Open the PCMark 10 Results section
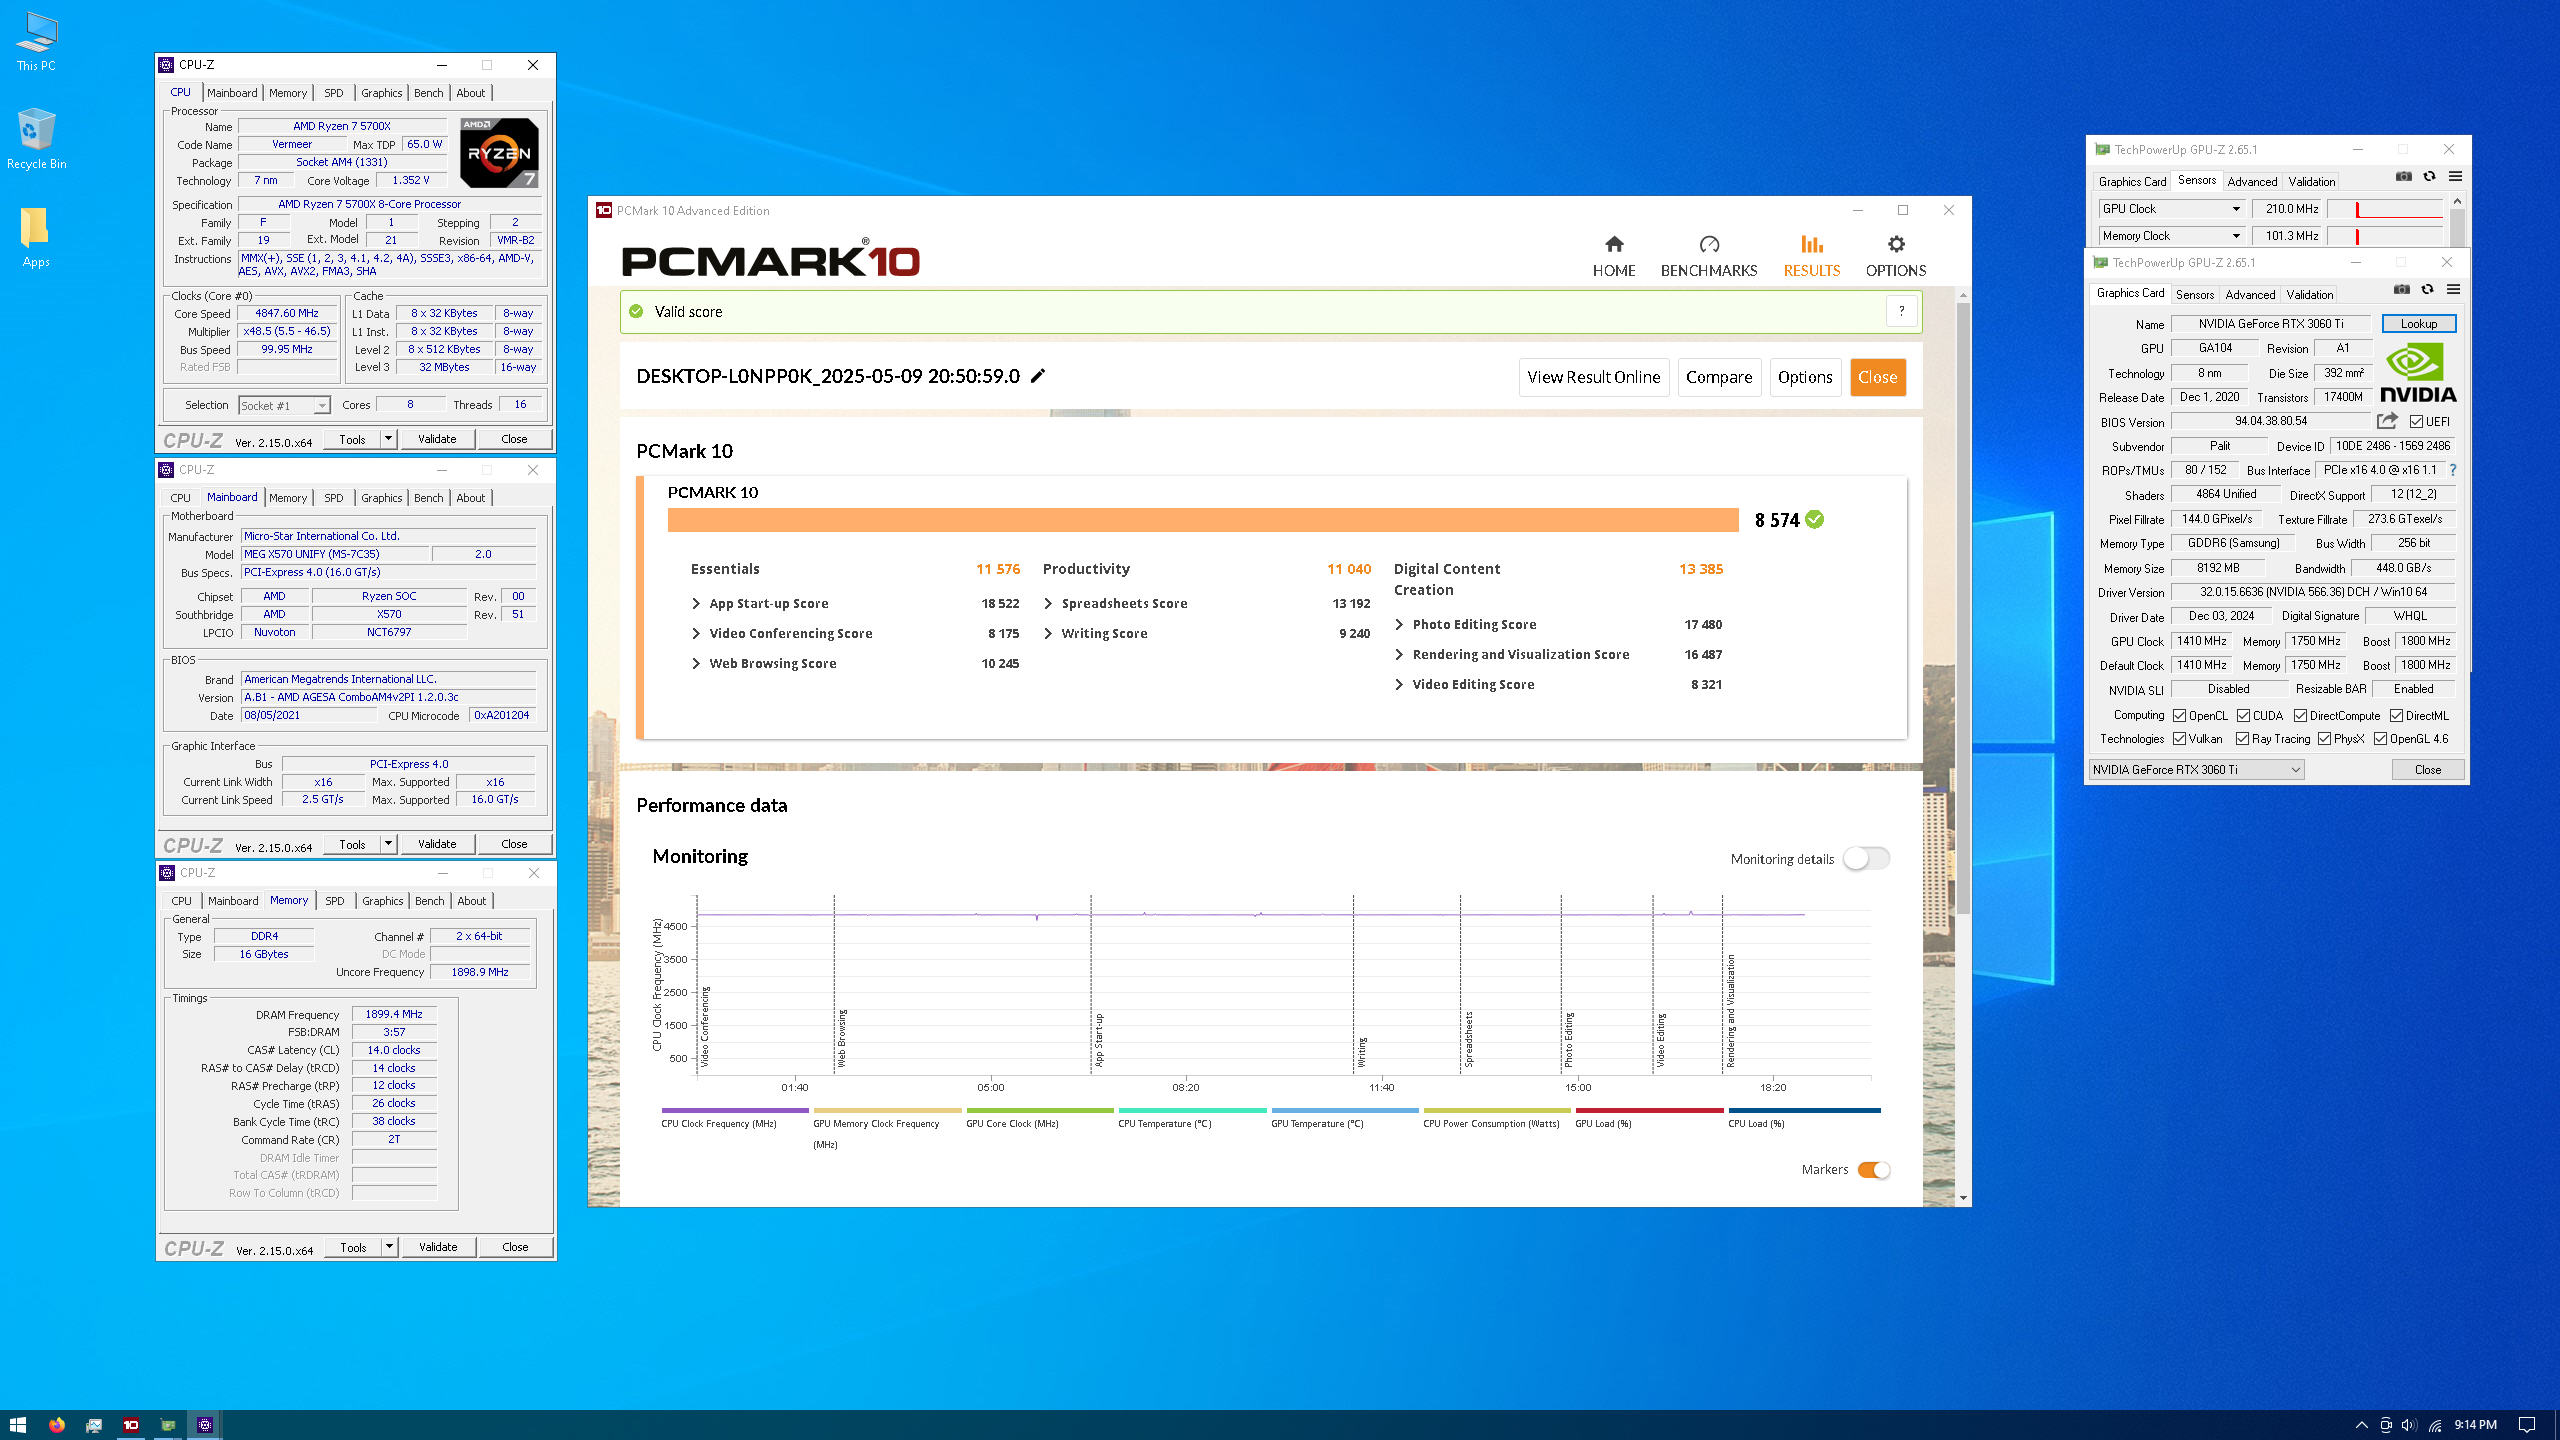 (x=1811, y=256)
